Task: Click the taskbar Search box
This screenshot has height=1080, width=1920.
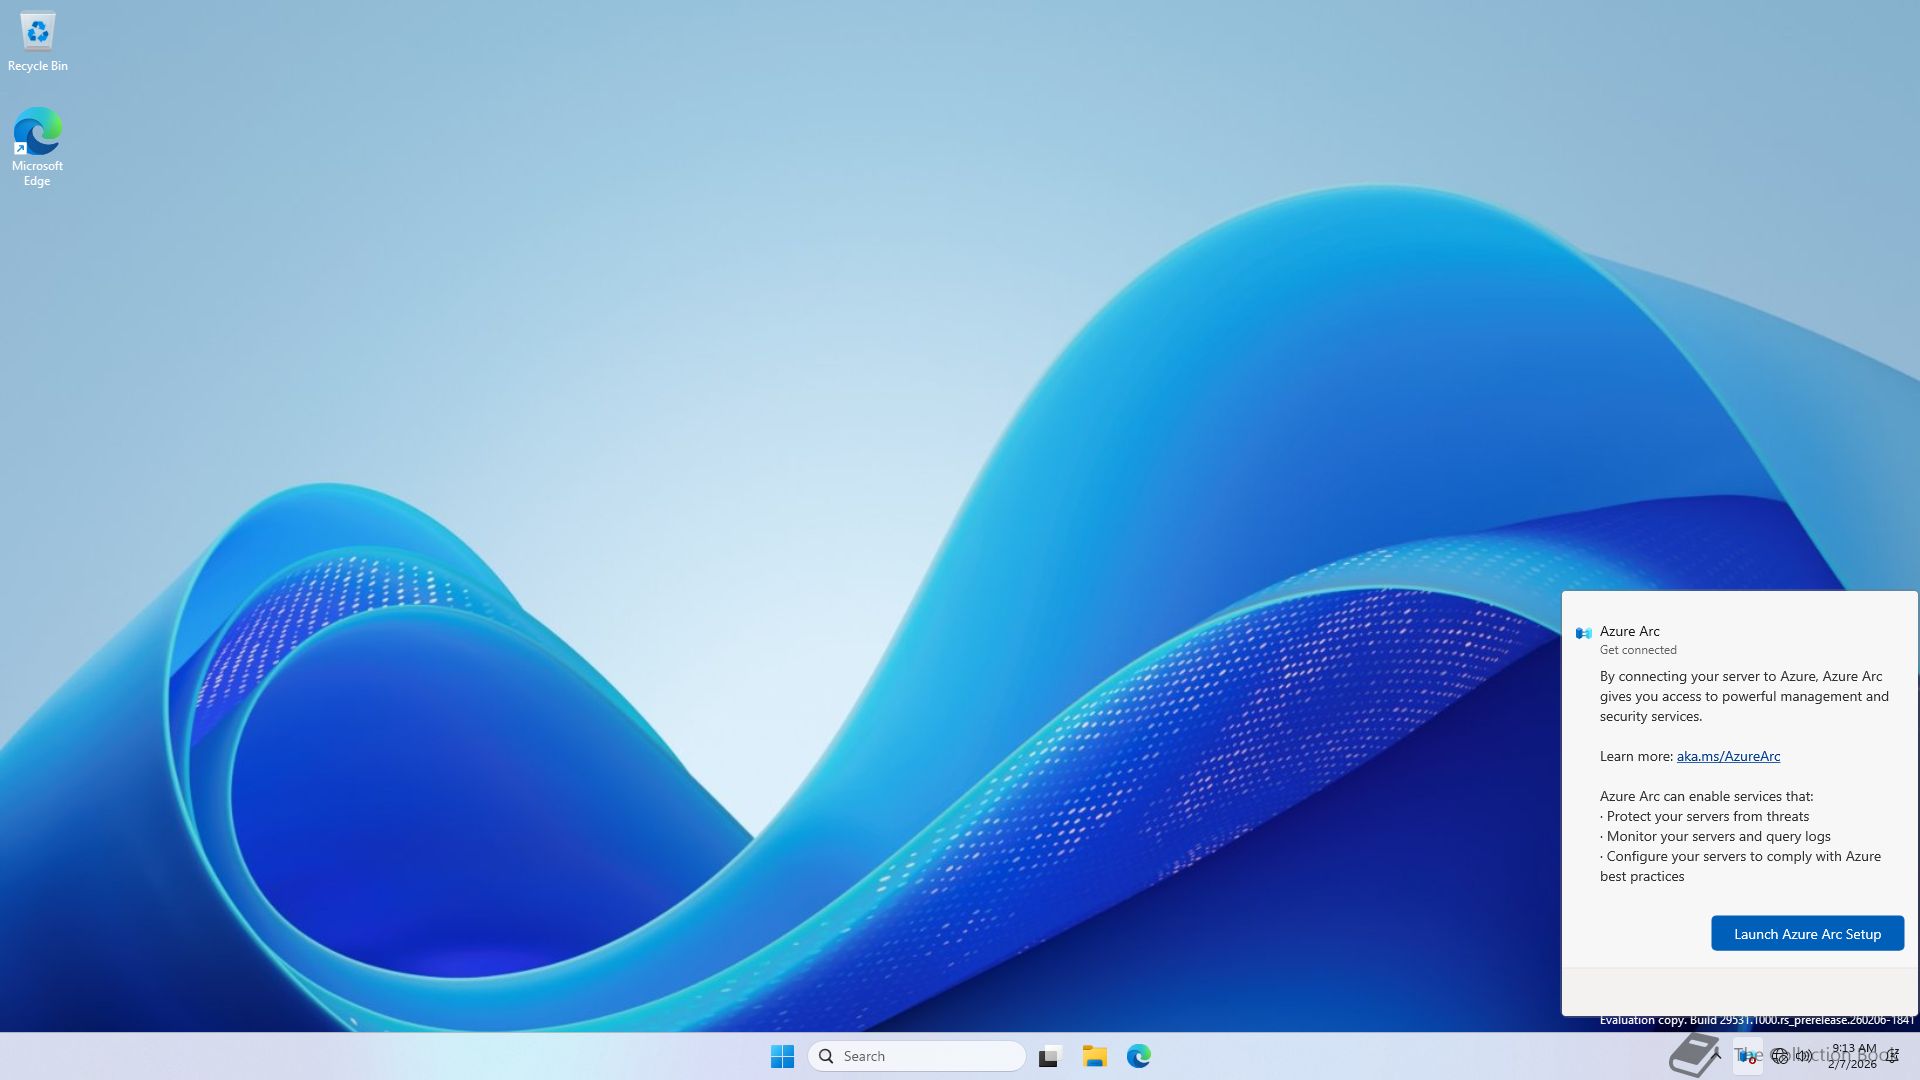Action: point(916,1056)
